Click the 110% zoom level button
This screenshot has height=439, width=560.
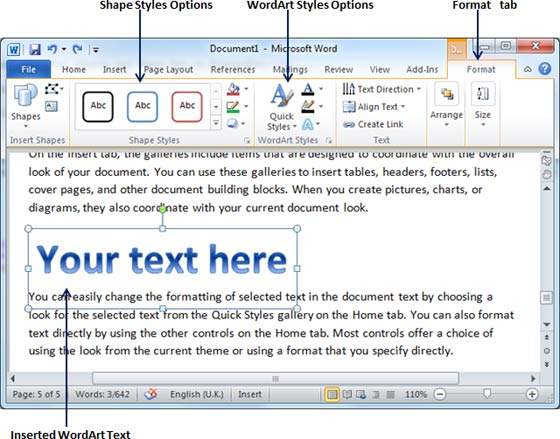point(416,394)
